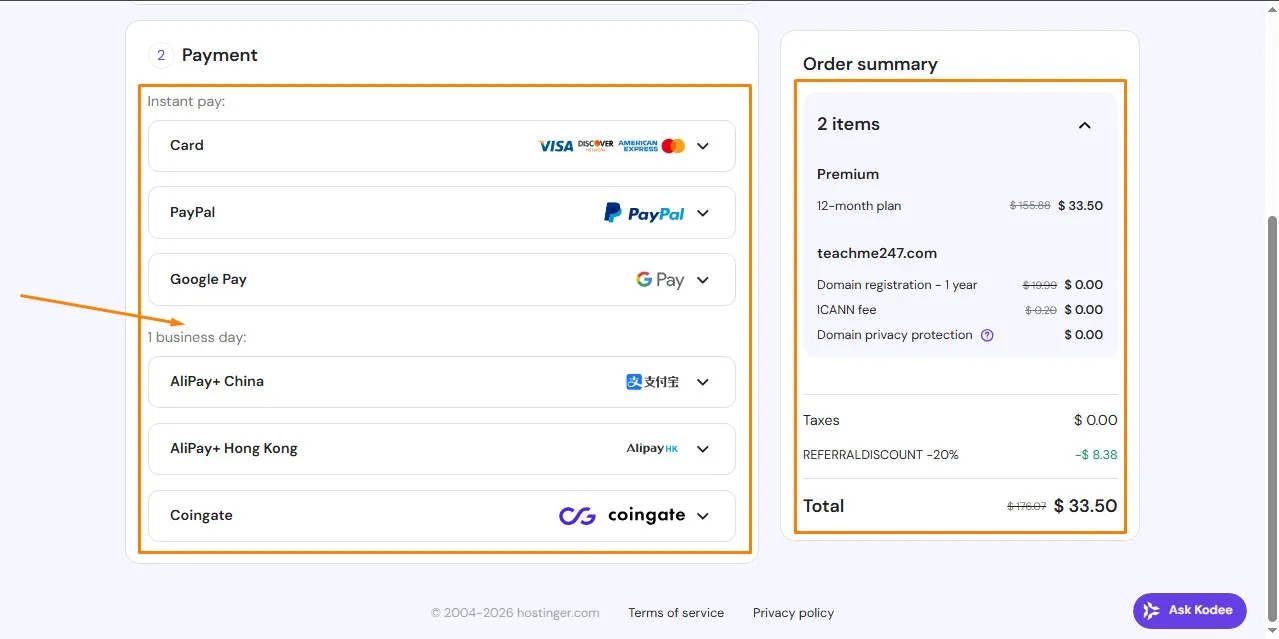Expand the PayPal payment option

click(x=702, y=212)
